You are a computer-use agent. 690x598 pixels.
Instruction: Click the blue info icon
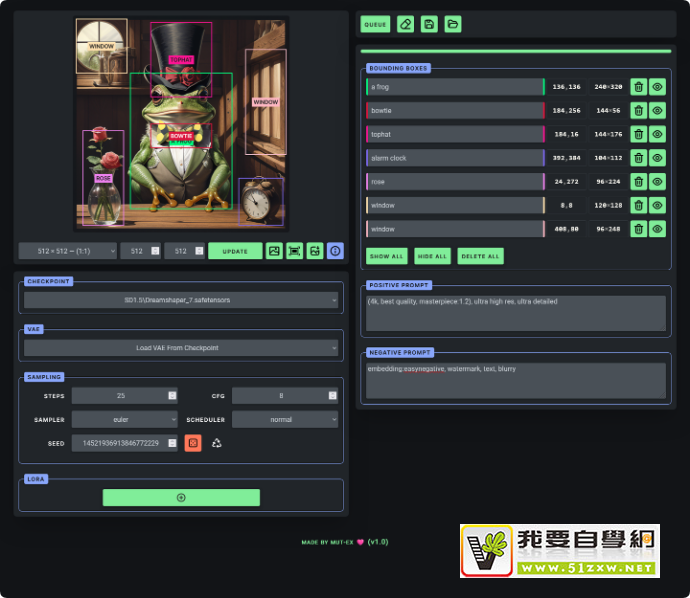coord(335,251)
